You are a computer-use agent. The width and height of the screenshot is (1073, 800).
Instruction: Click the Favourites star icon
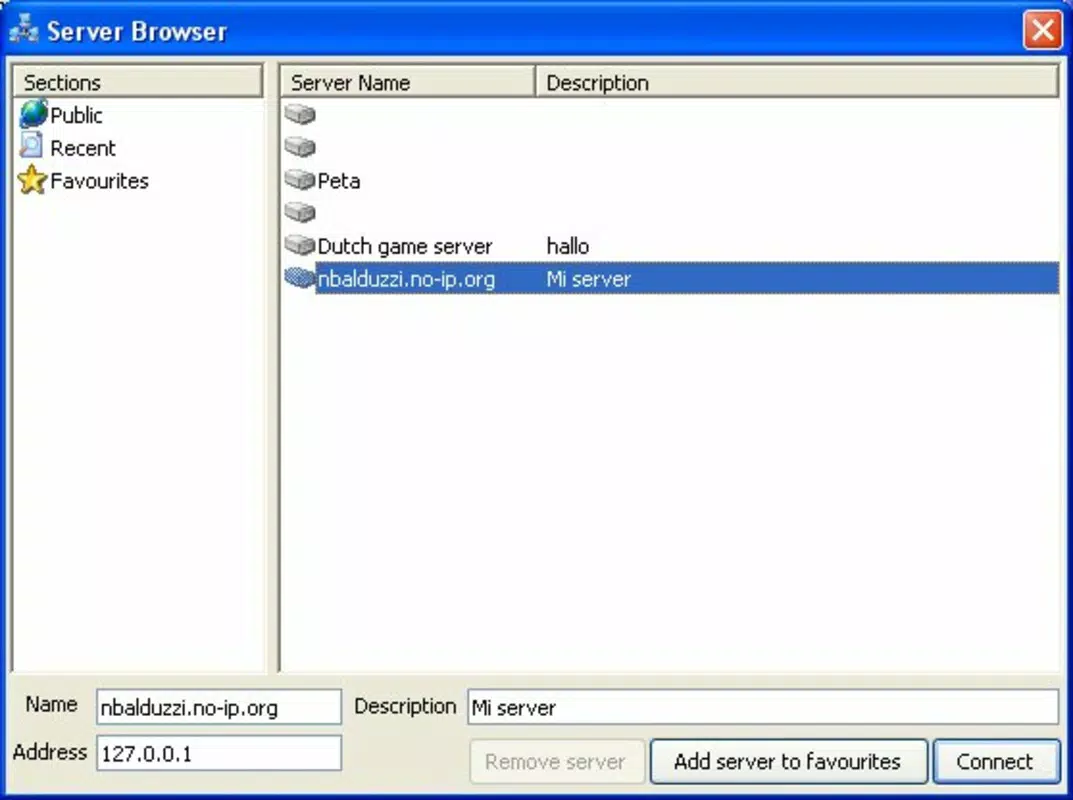click(x=31, y=180)
